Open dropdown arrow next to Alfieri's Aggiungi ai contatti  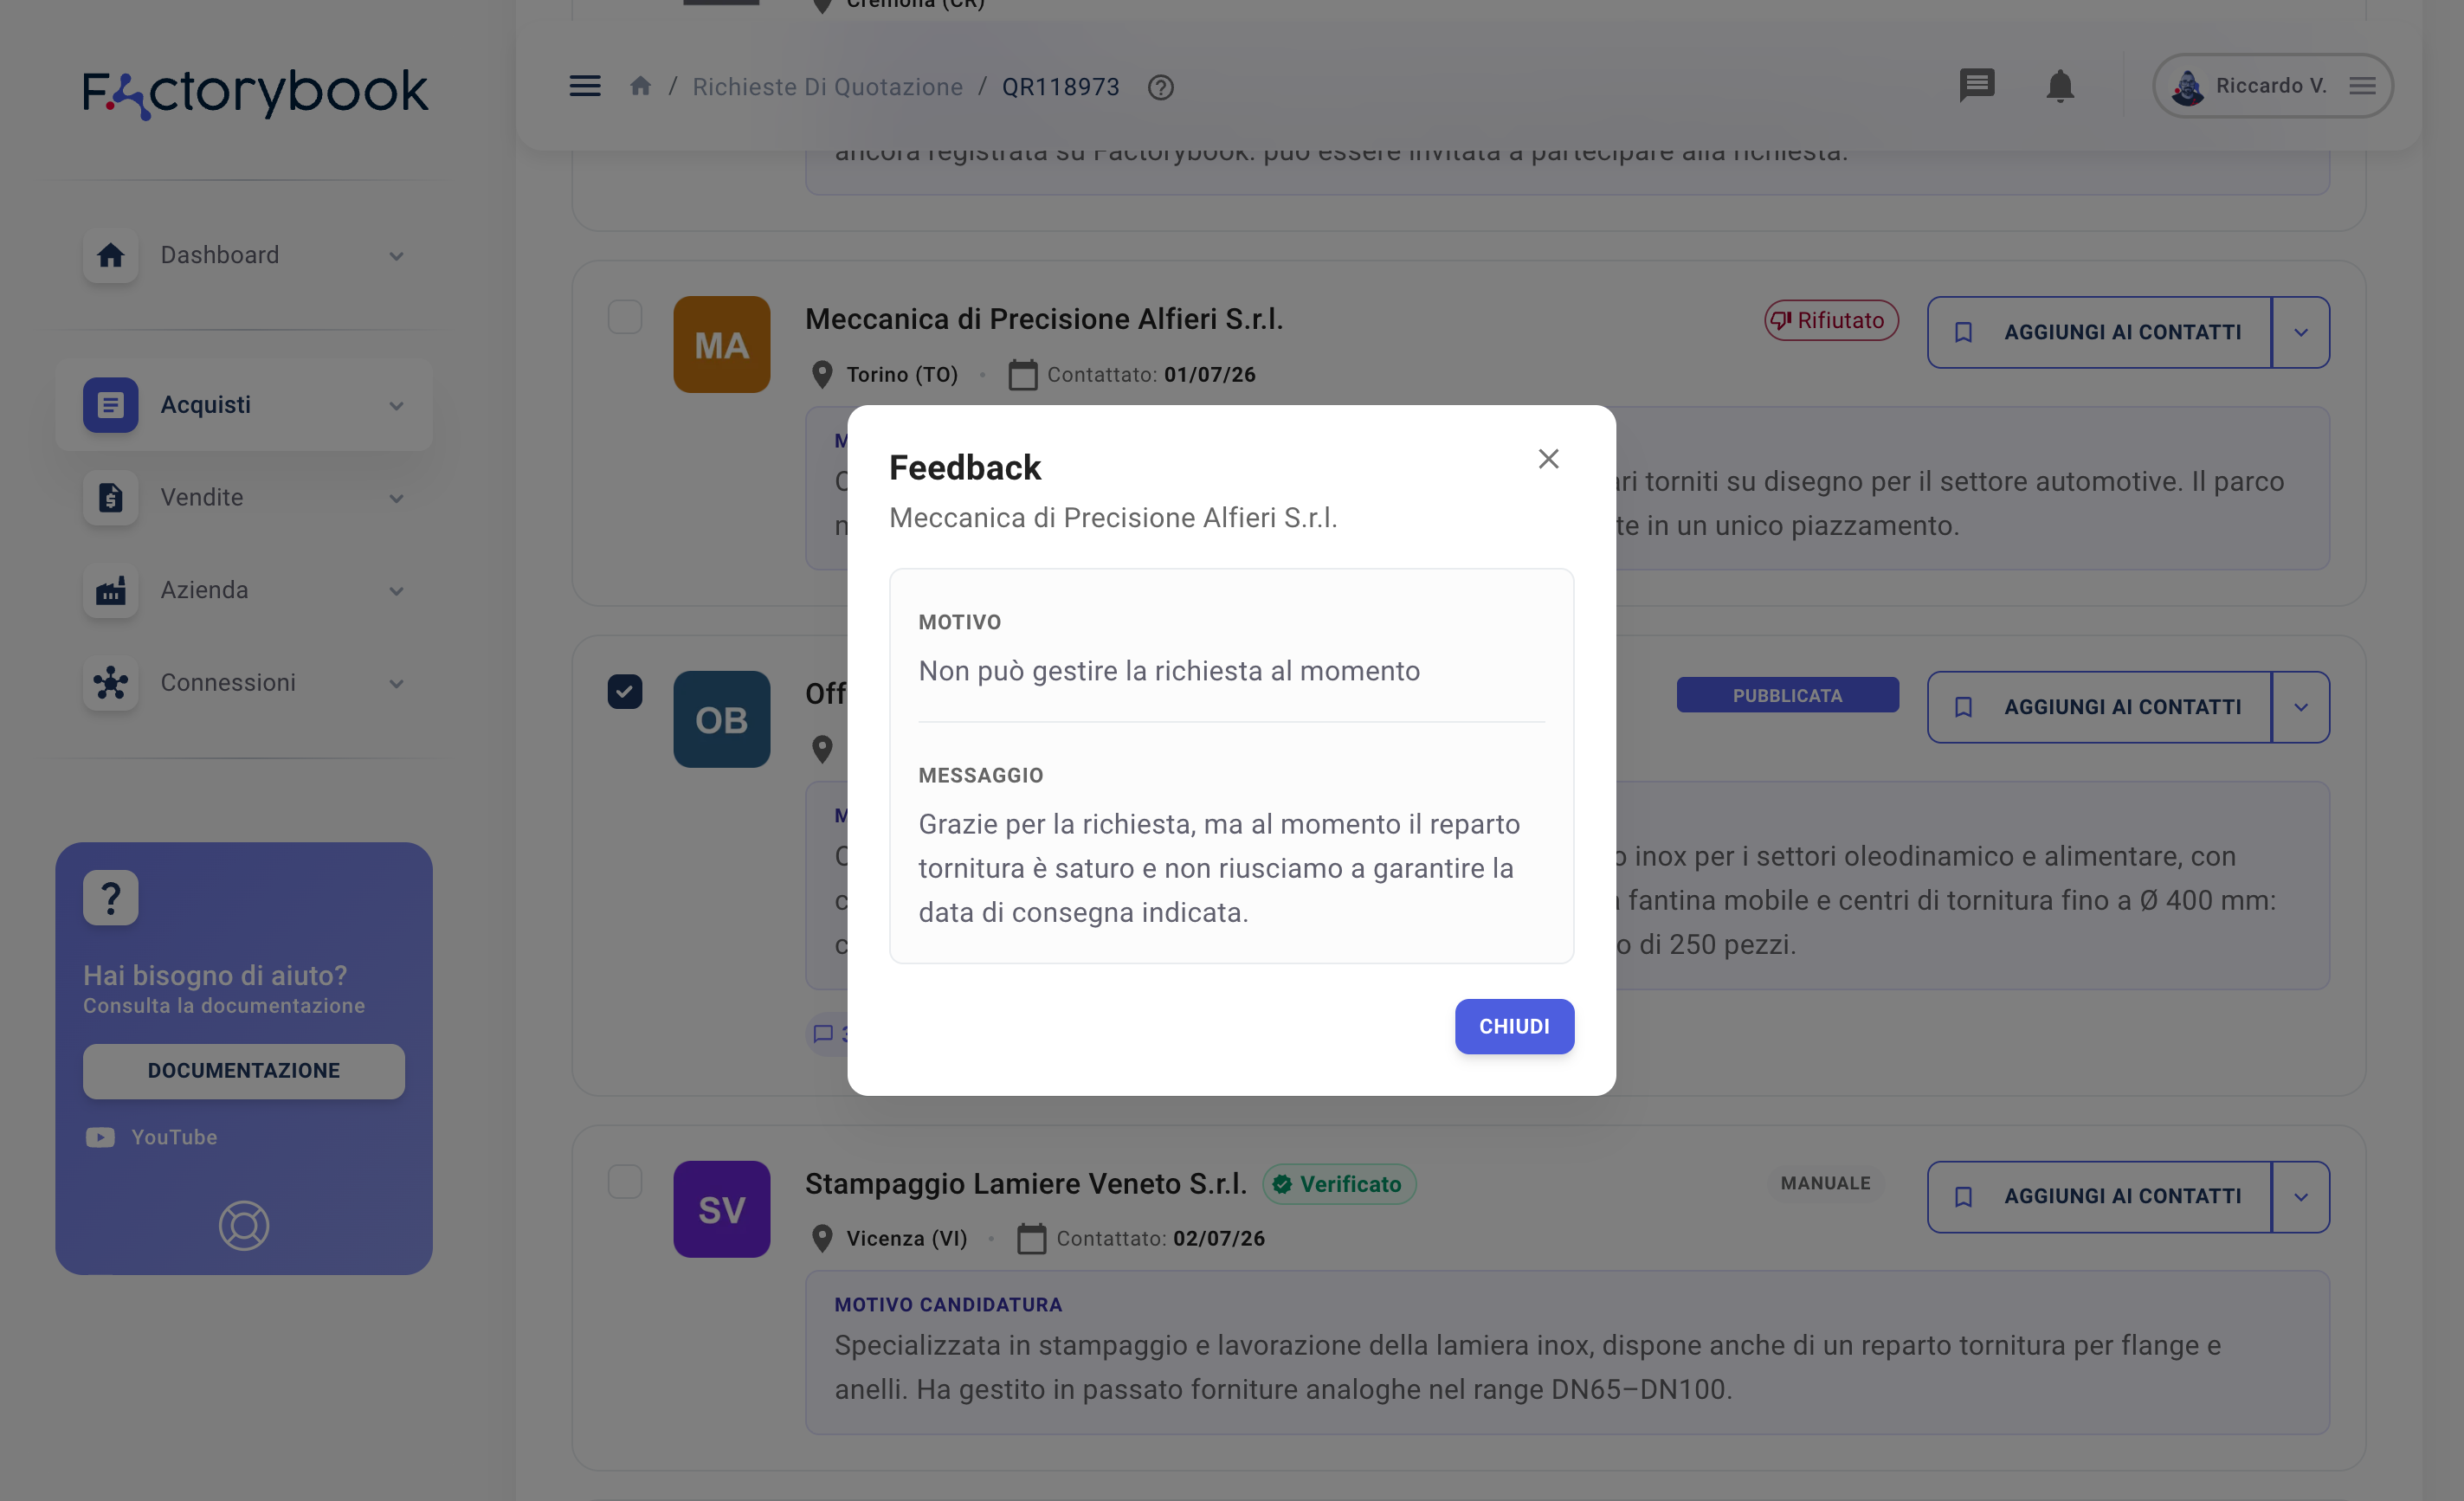2301,332
